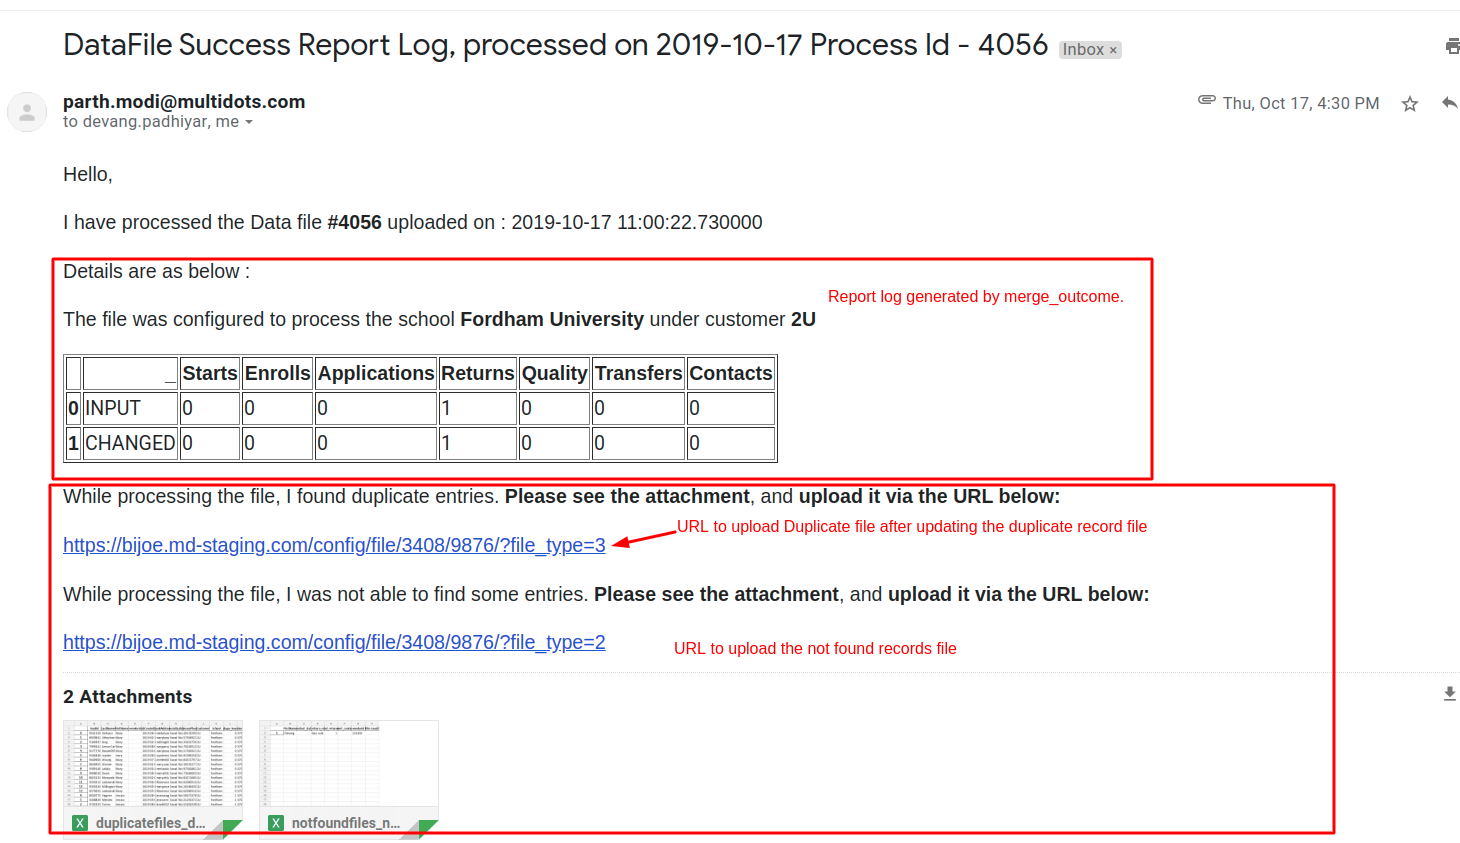Click Excel icon beside duplicatefiles attachment name
Screen dimensions: 1460x843
pyautogui.click(x=80, y=823)
